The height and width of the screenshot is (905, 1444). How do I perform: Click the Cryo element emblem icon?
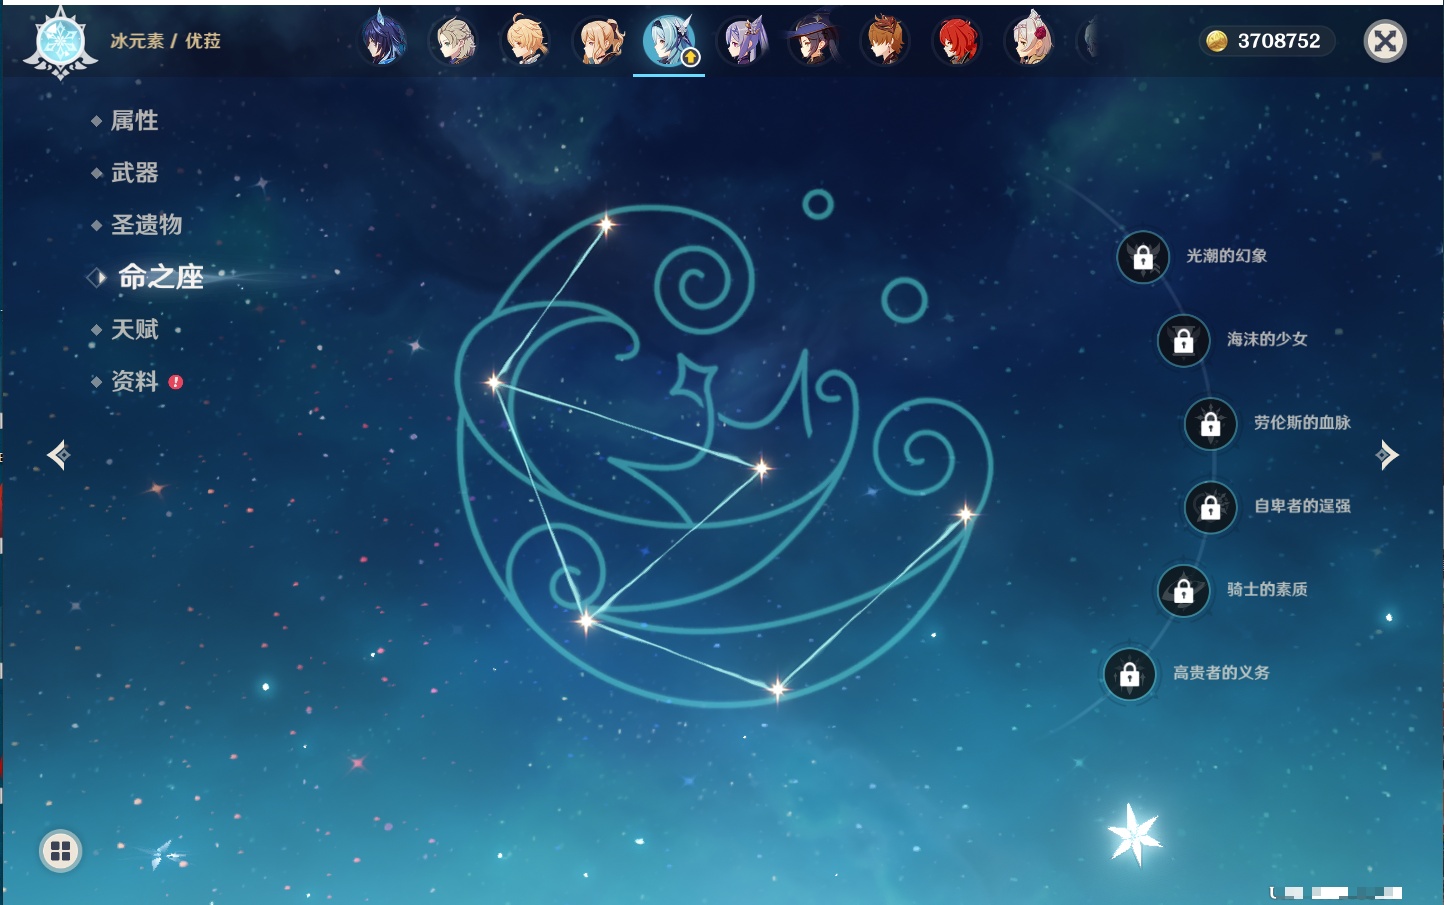point(60,43)
